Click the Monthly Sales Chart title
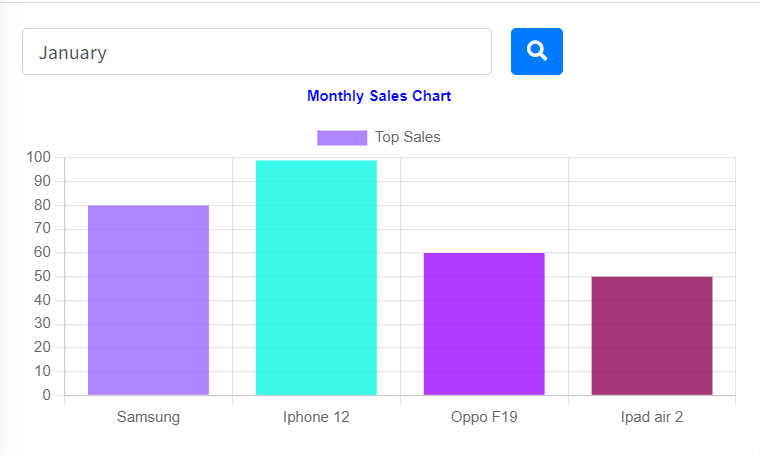Viewport: 760px width, 455px height. (x=379, y=96)
